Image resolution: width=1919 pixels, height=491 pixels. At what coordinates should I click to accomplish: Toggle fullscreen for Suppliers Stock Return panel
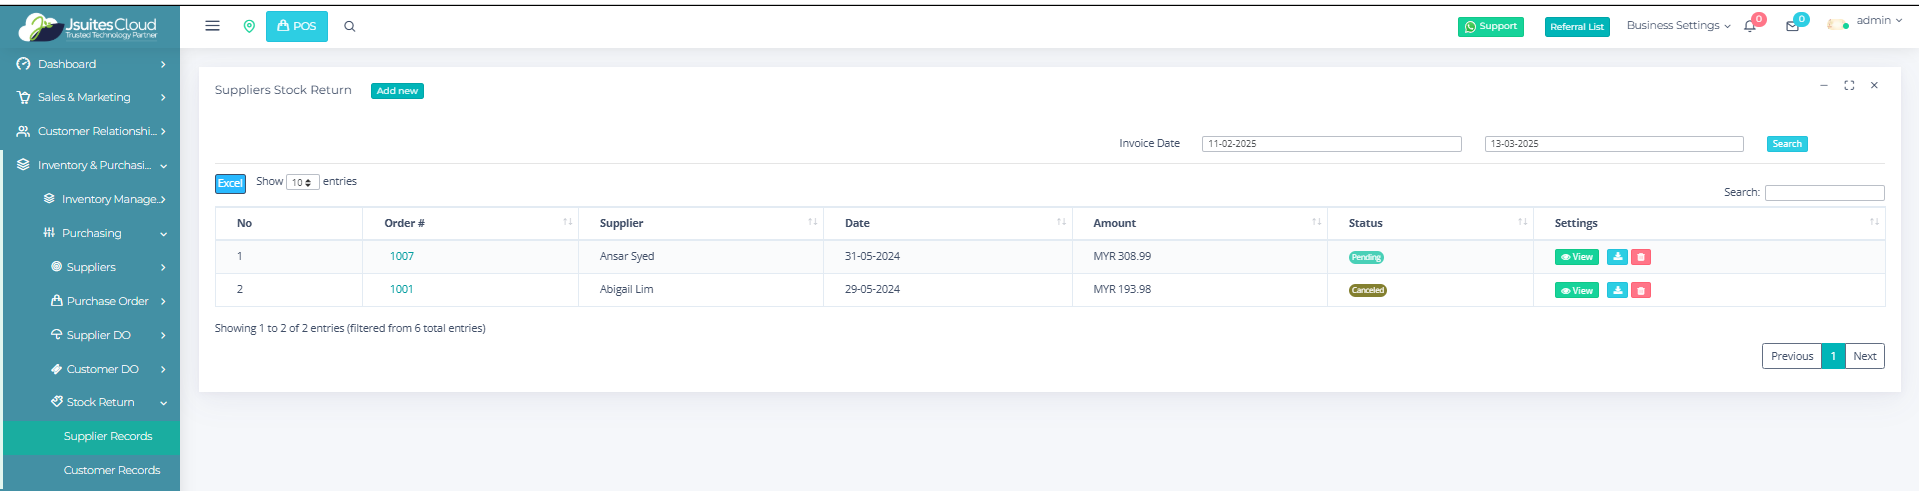(1849, 86)
